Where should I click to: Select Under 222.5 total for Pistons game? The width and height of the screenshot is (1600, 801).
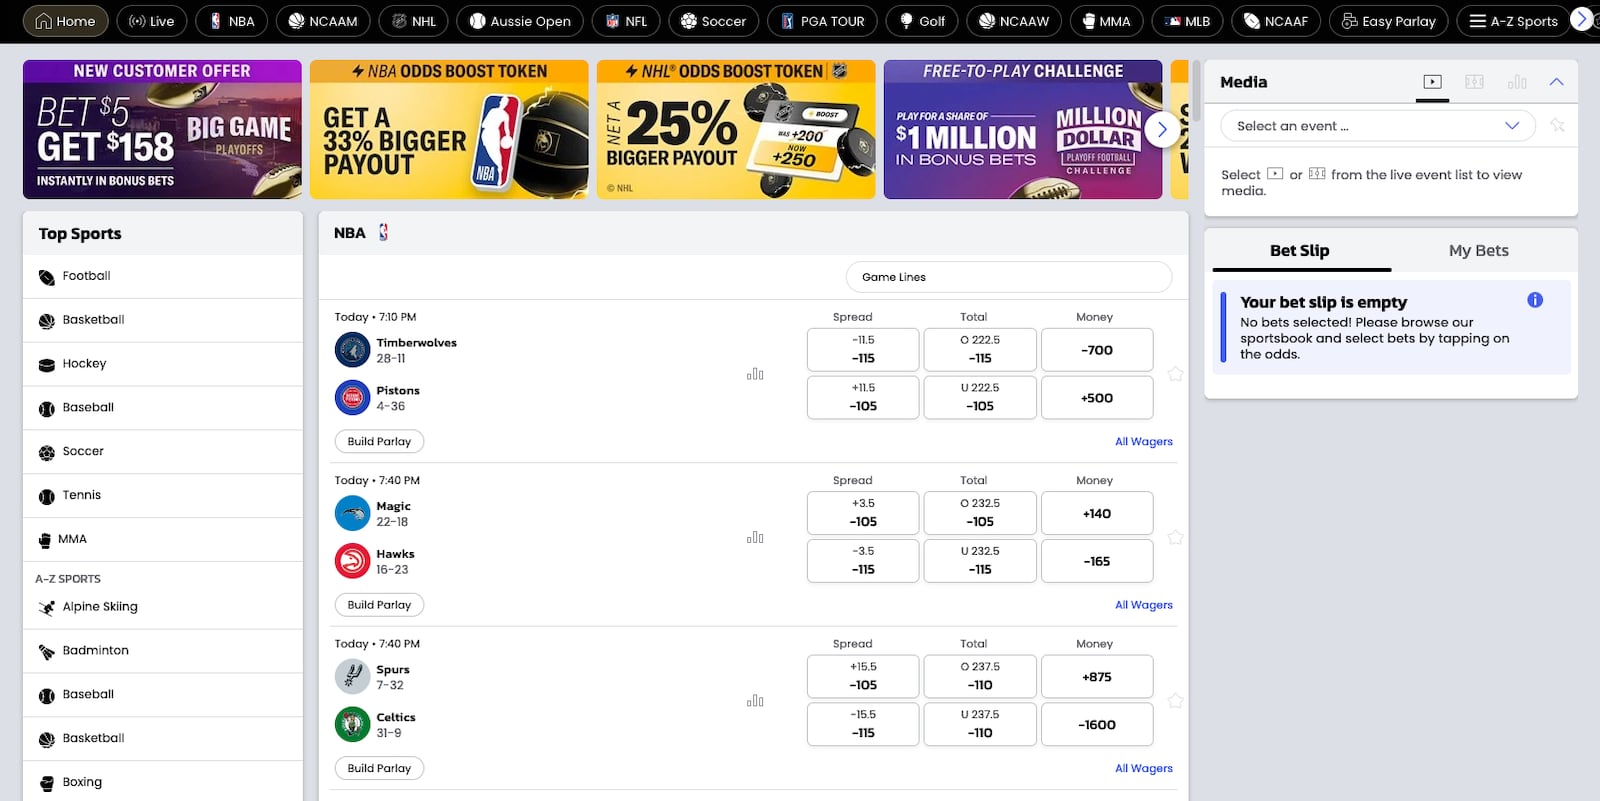pyautogui.click(x=980, y=398)
